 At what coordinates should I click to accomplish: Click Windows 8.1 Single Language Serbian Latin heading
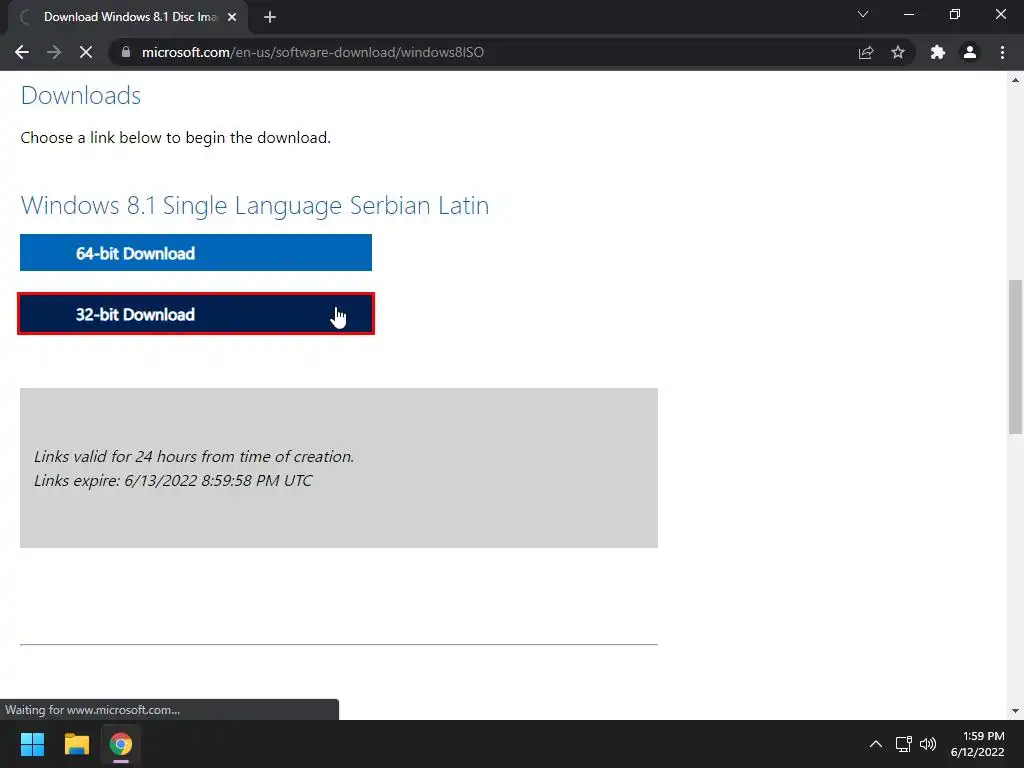[x=255, y=205]
